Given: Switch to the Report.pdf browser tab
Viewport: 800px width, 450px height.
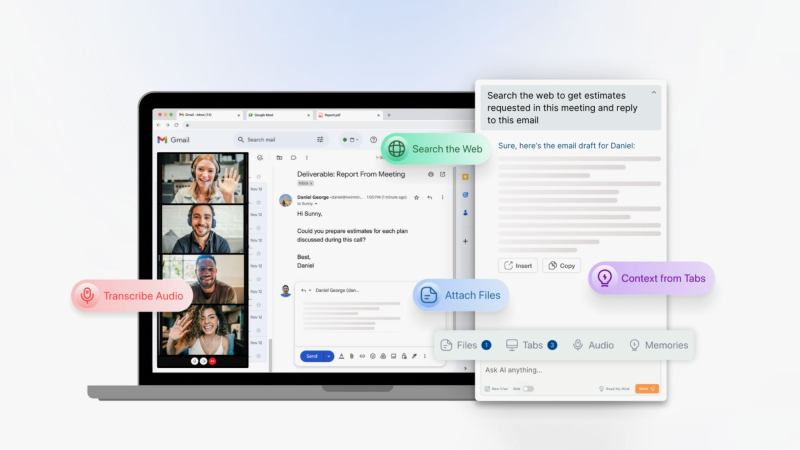Looking at the screenshot, I should click(x=348, y=115).
